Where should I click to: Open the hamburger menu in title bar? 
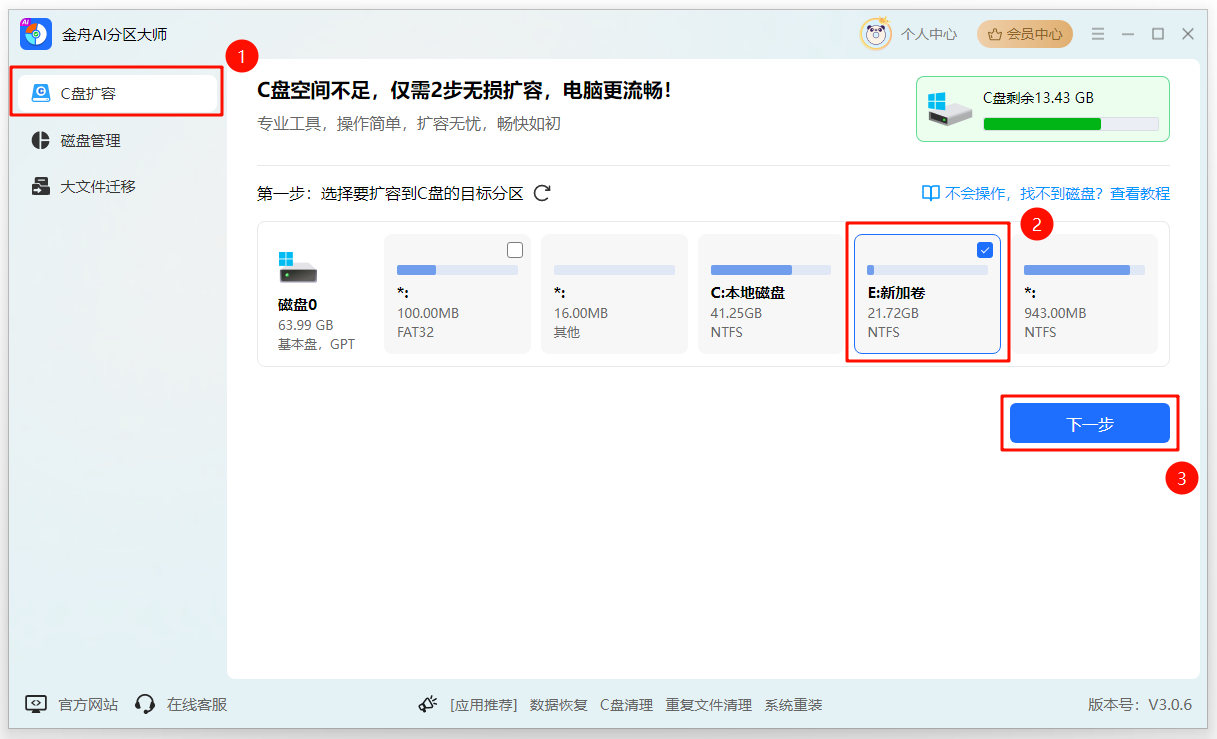pos(1099,34)
